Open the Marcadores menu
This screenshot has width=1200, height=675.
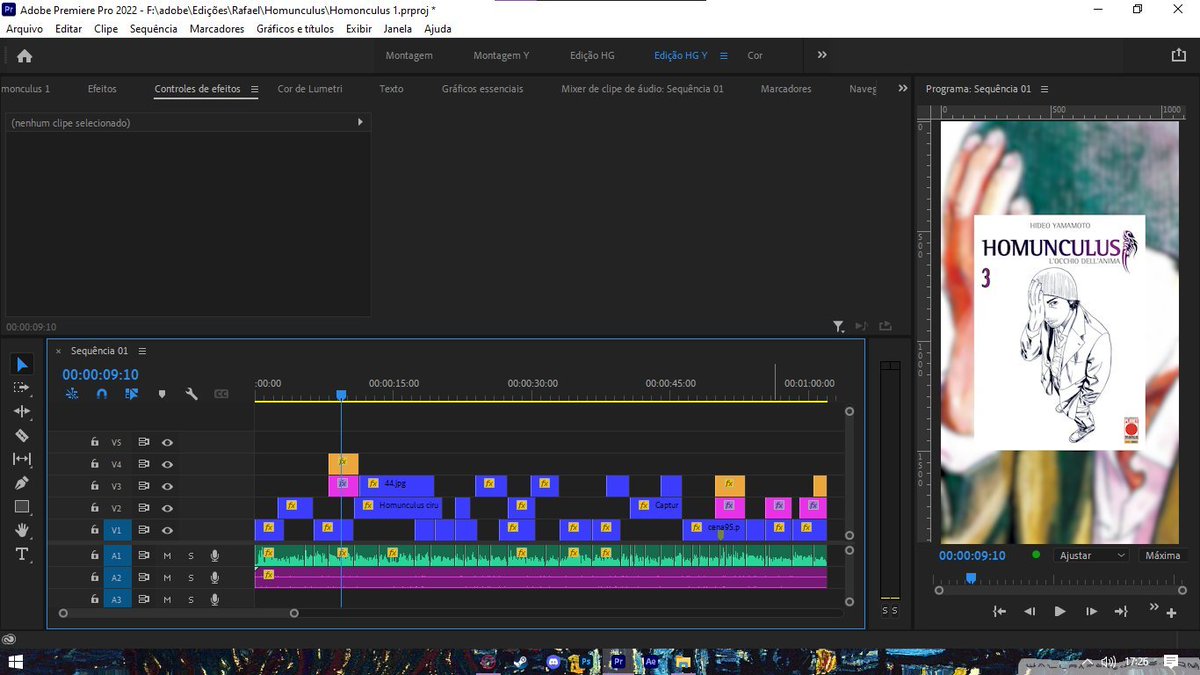[x=217, y=29]
